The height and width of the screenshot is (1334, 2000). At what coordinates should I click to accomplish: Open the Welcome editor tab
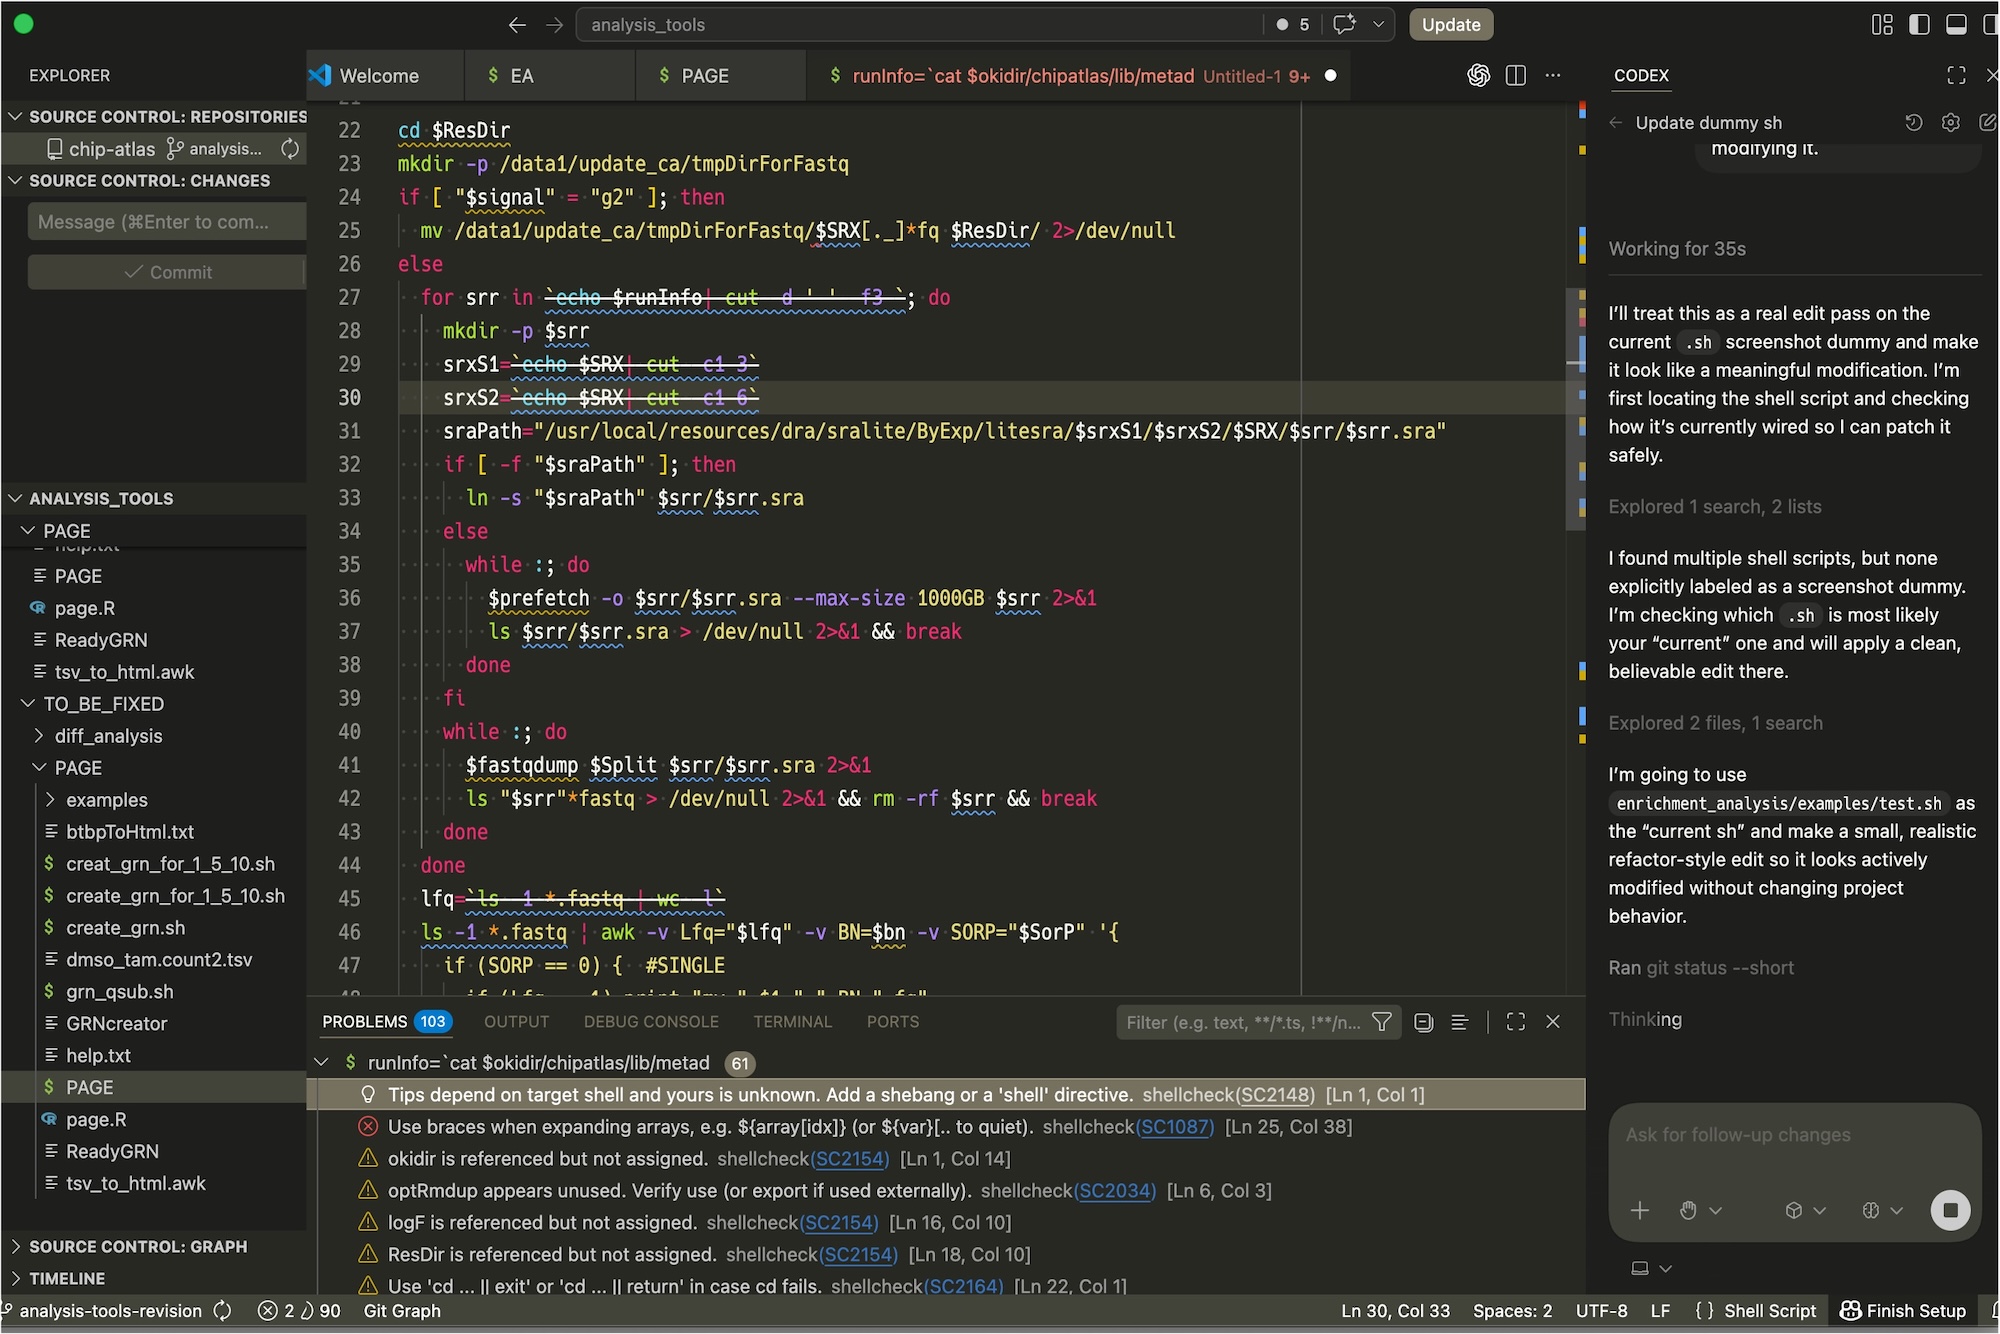tap(378, 75)
